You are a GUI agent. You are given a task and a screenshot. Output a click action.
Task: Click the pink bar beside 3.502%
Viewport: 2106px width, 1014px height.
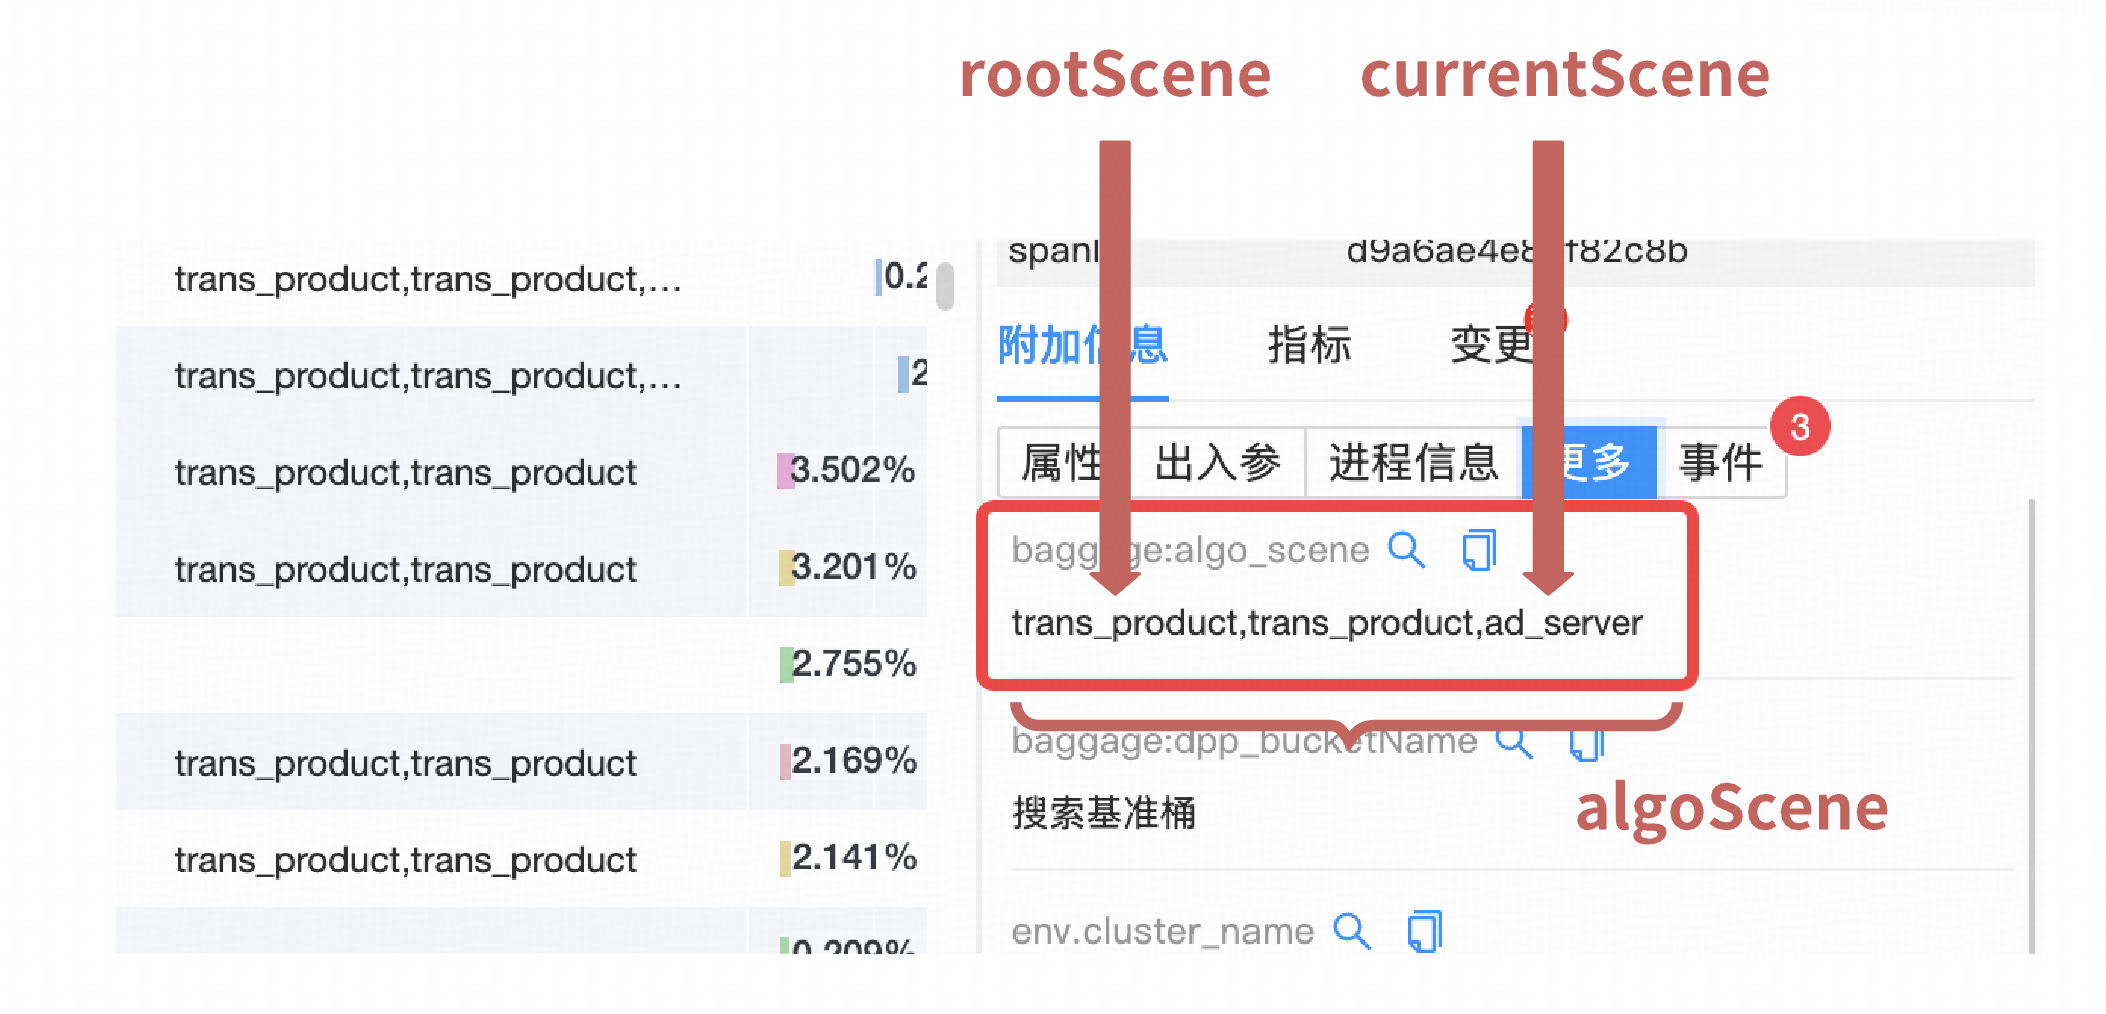[x=786, y=471]
